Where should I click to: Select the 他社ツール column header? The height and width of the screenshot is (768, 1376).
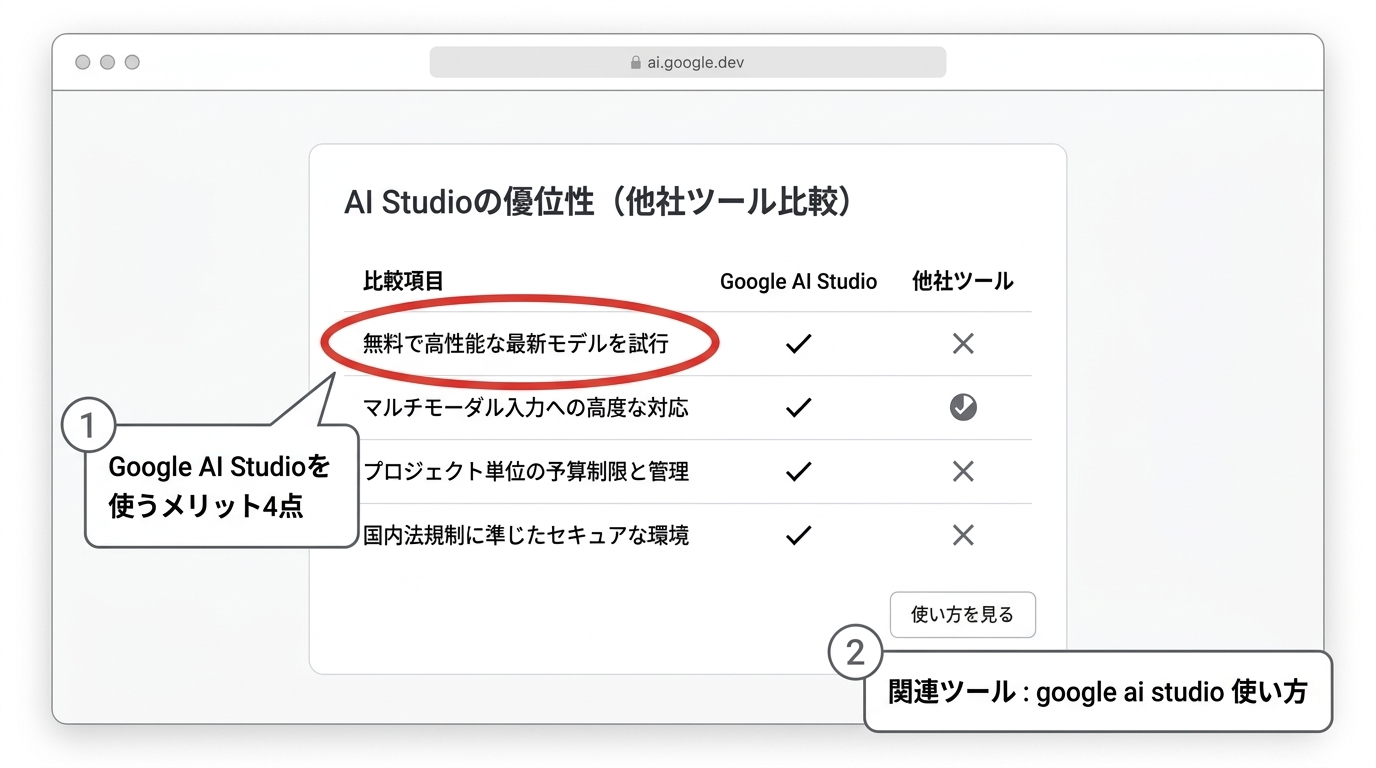(962, 281)
